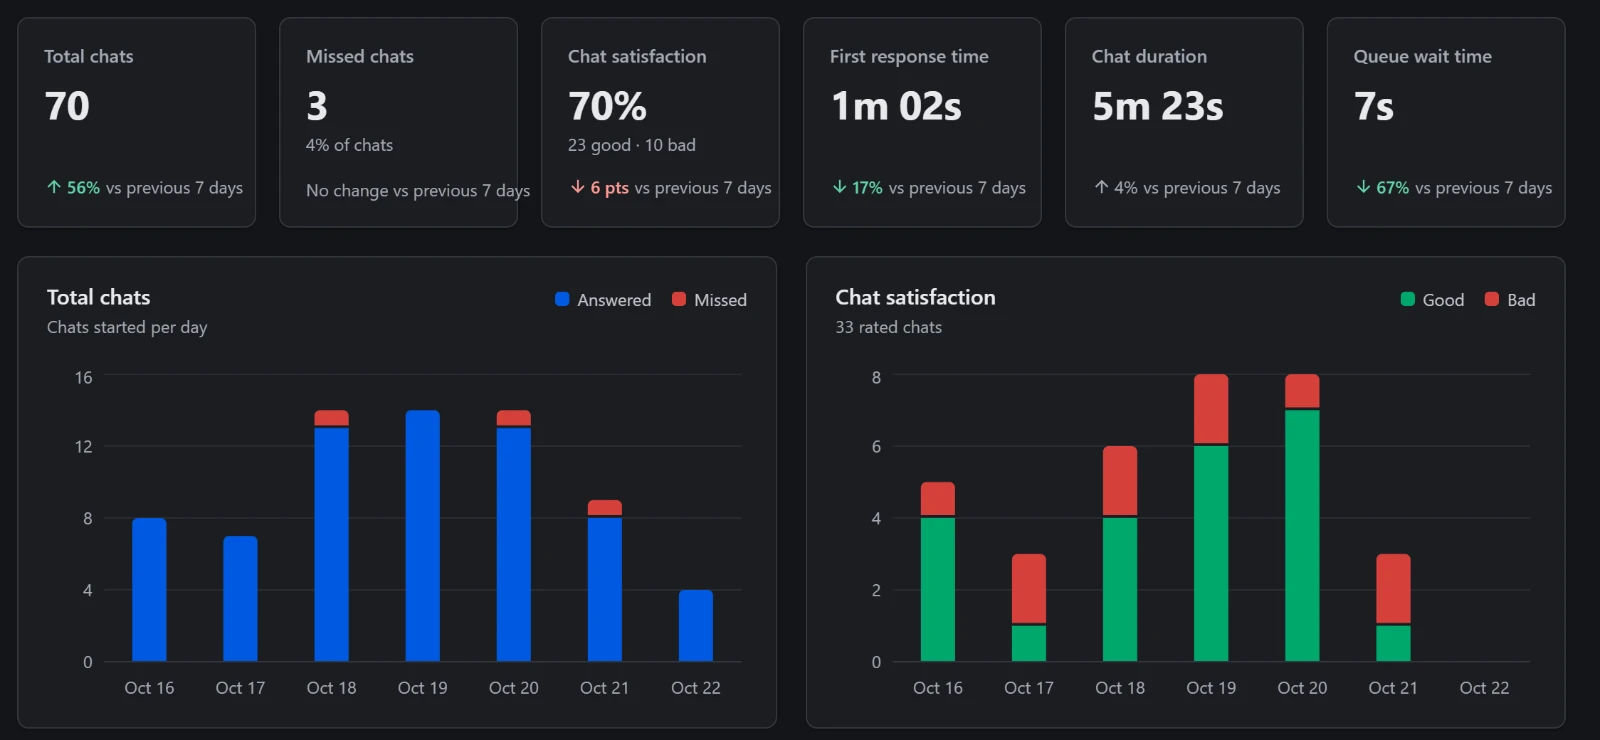Click the green Oct 20 bar in Chat satisfaction
This screenshot has width=1600, height=740.
tap(1302, 535)
